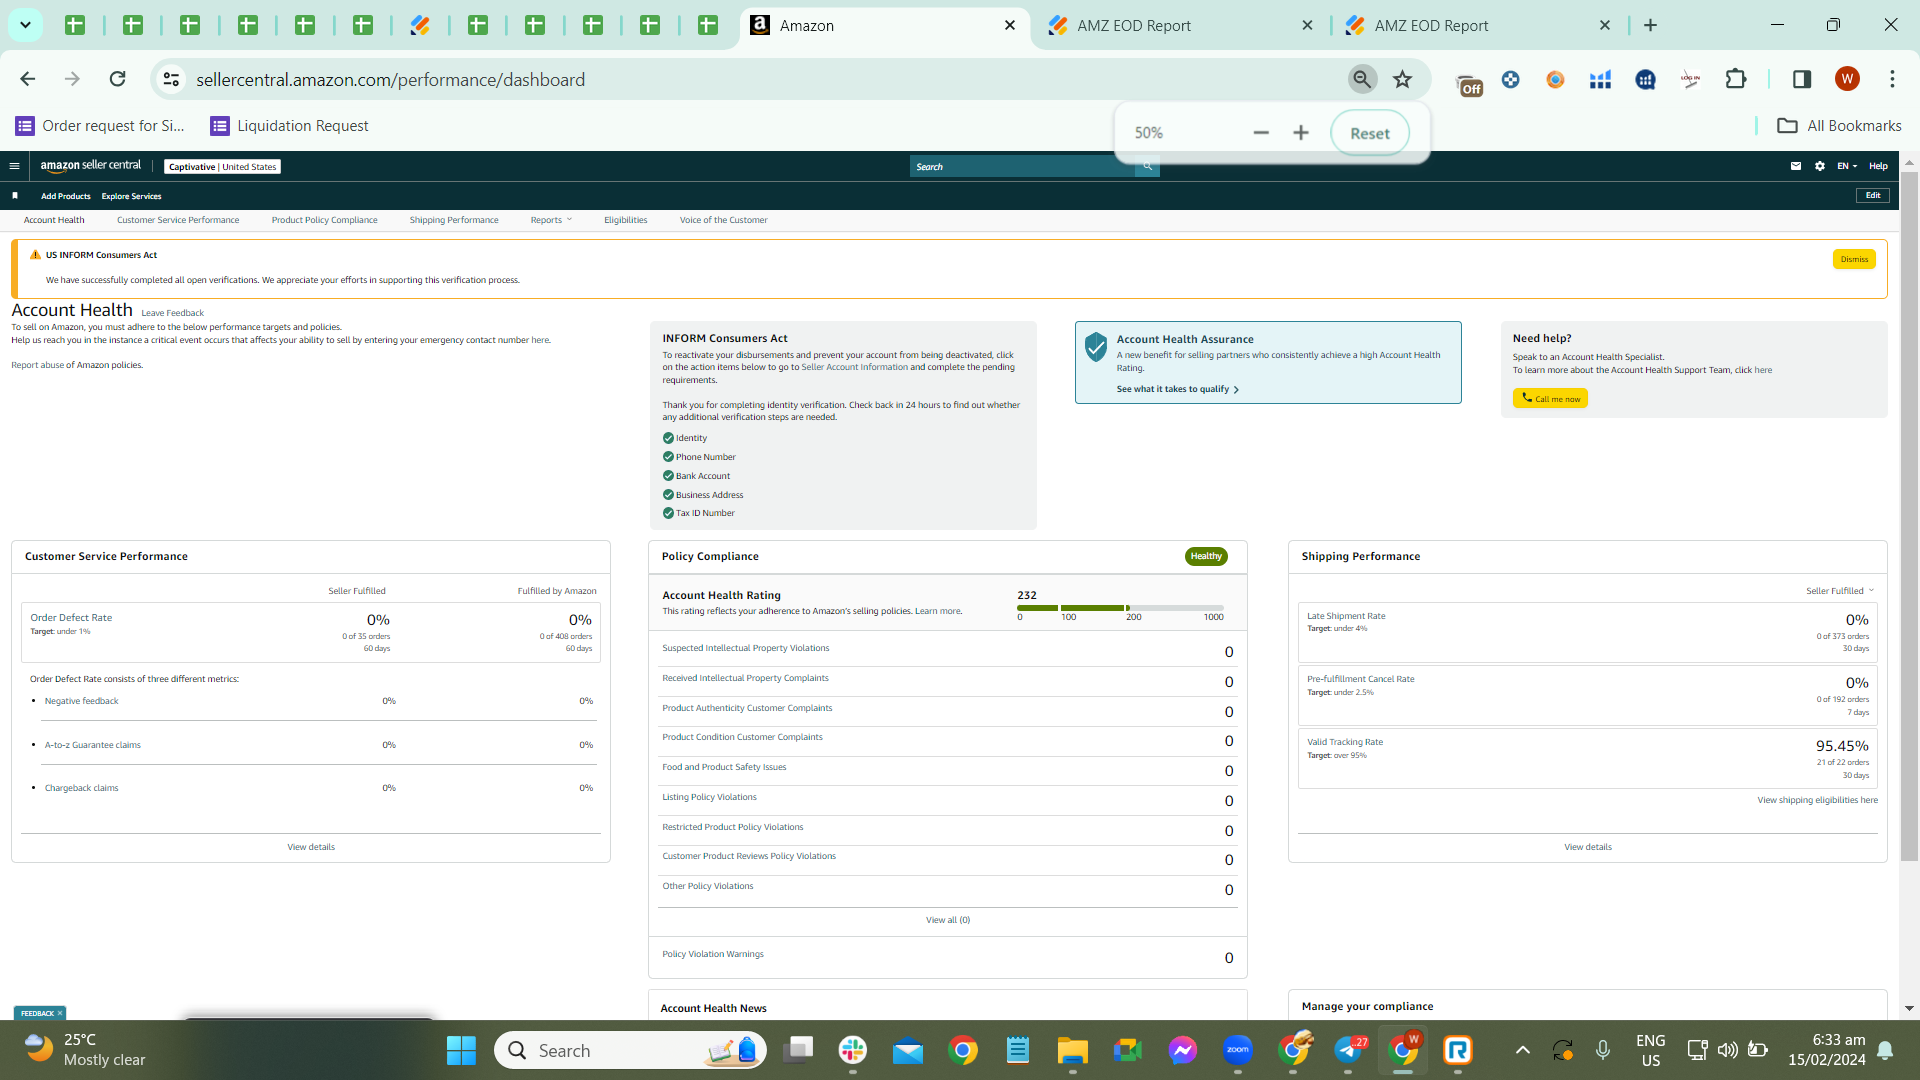Open Add Products

click(66, 196)
